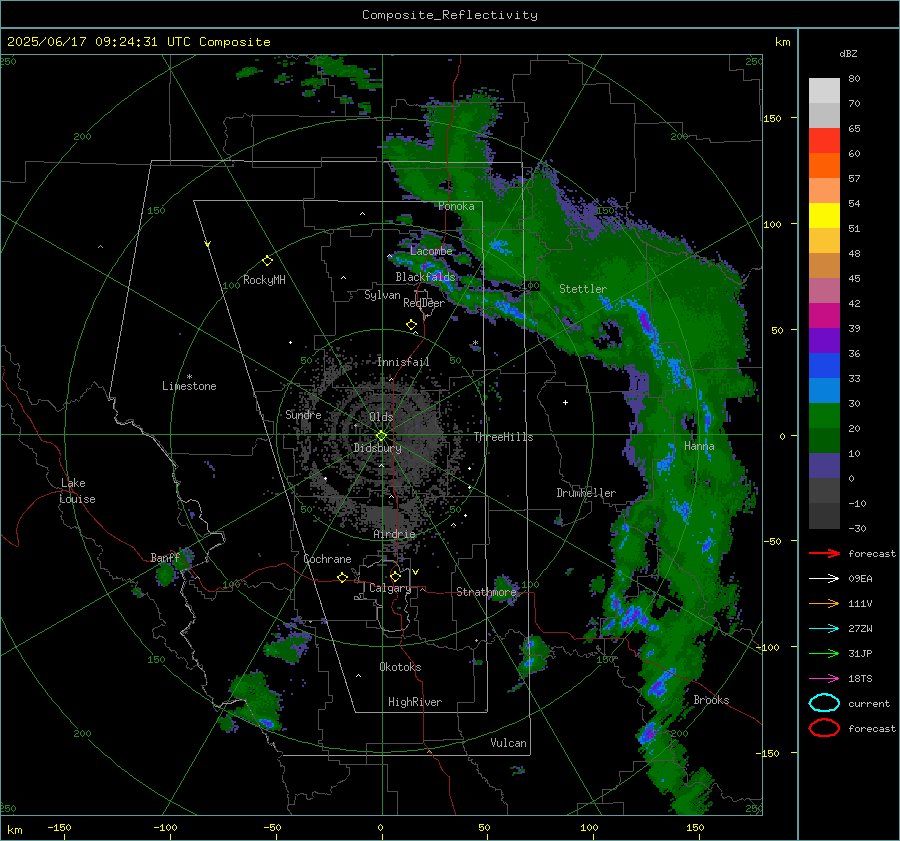Click the 09EA legend label
This screenshot has width=900, height=841.
point(860,579)
